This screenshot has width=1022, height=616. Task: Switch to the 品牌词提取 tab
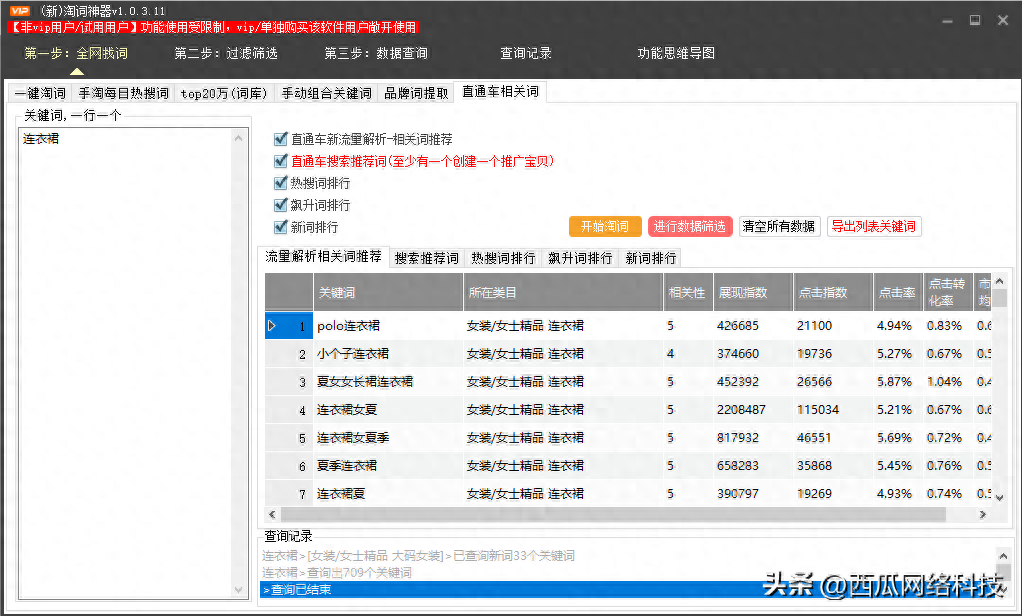point(416,93)
